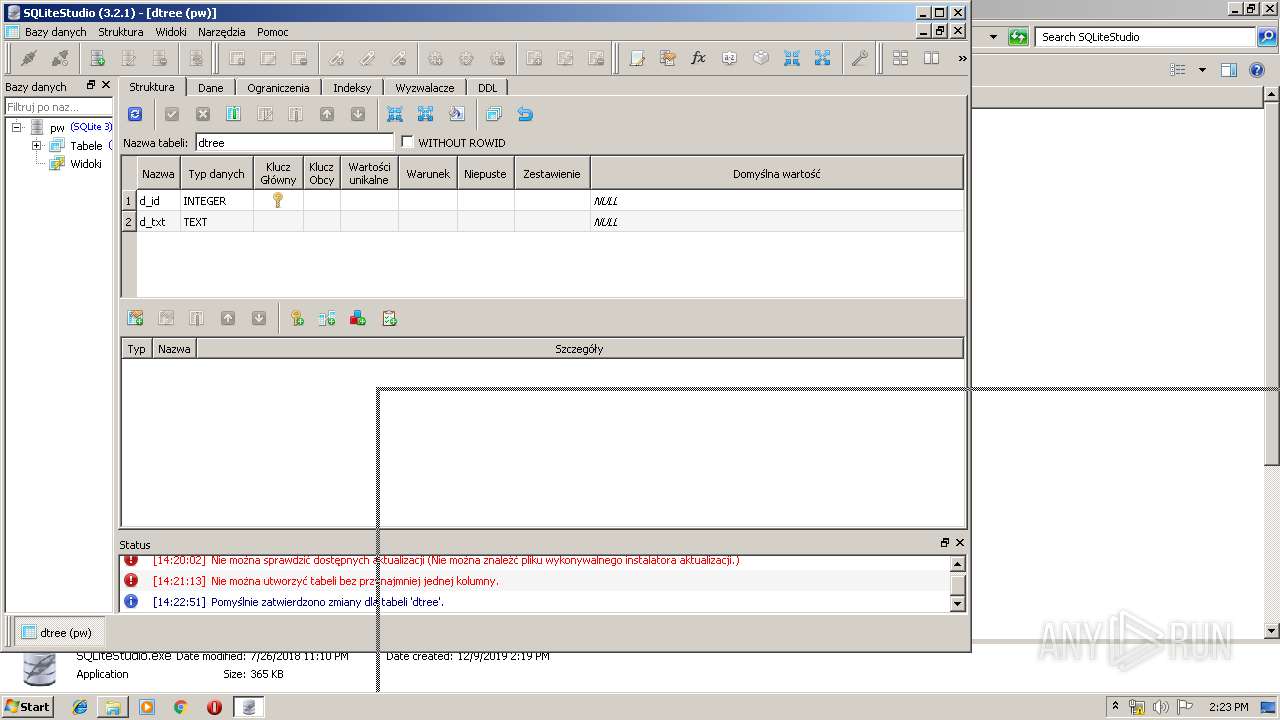Open the Narzędzia menu

221,32
